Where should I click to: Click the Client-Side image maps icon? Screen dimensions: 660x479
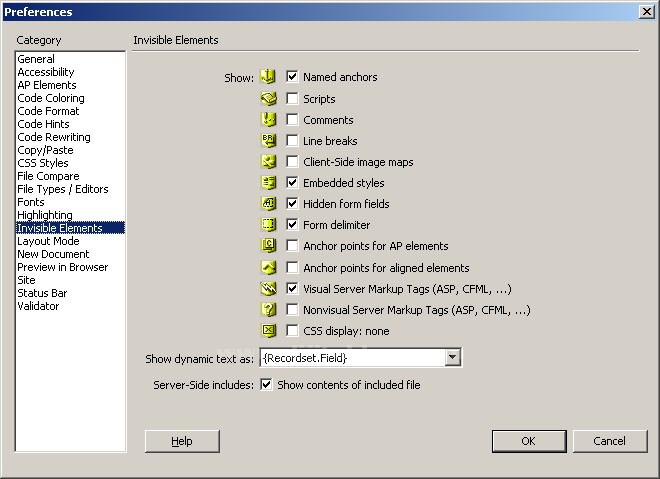(x=268, y=162)
